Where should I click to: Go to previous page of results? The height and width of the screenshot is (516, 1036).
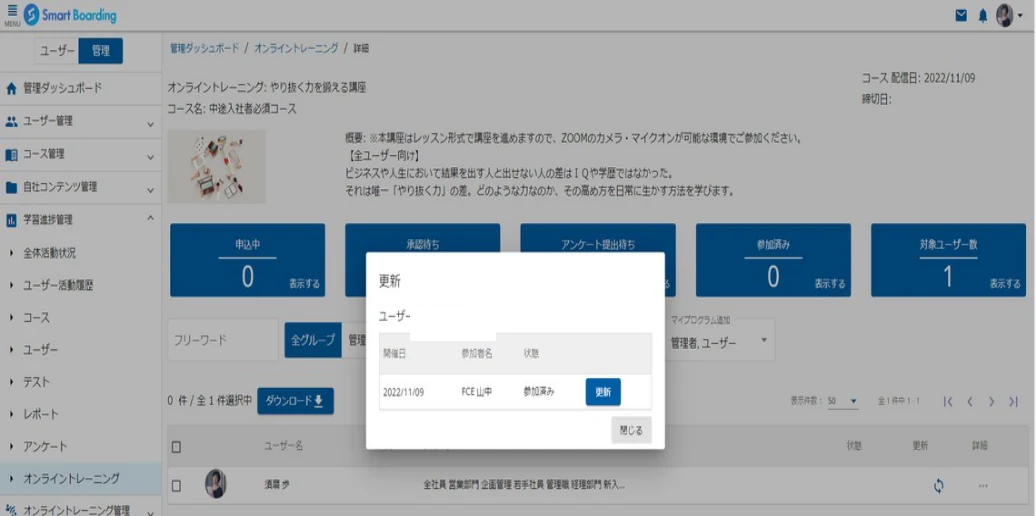pos(970,402)
